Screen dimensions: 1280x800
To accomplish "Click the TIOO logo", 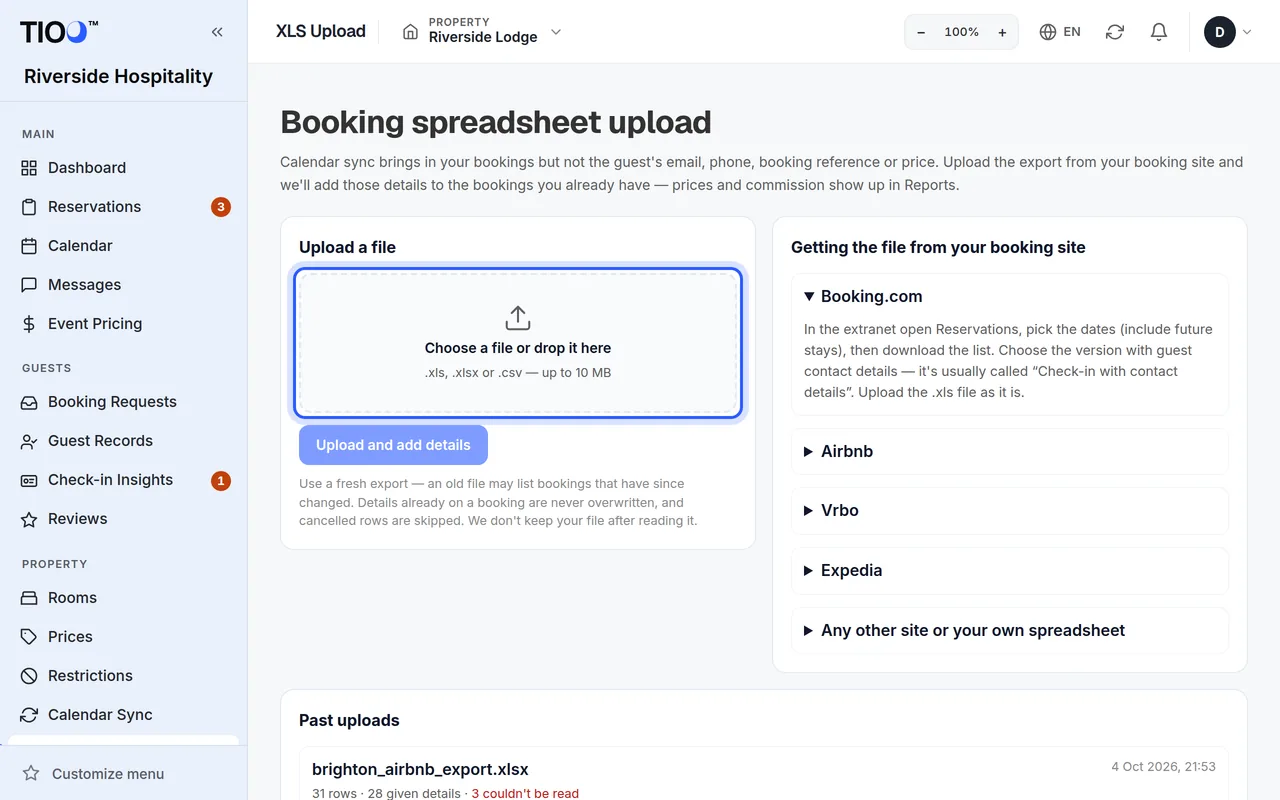I will 59,31.
